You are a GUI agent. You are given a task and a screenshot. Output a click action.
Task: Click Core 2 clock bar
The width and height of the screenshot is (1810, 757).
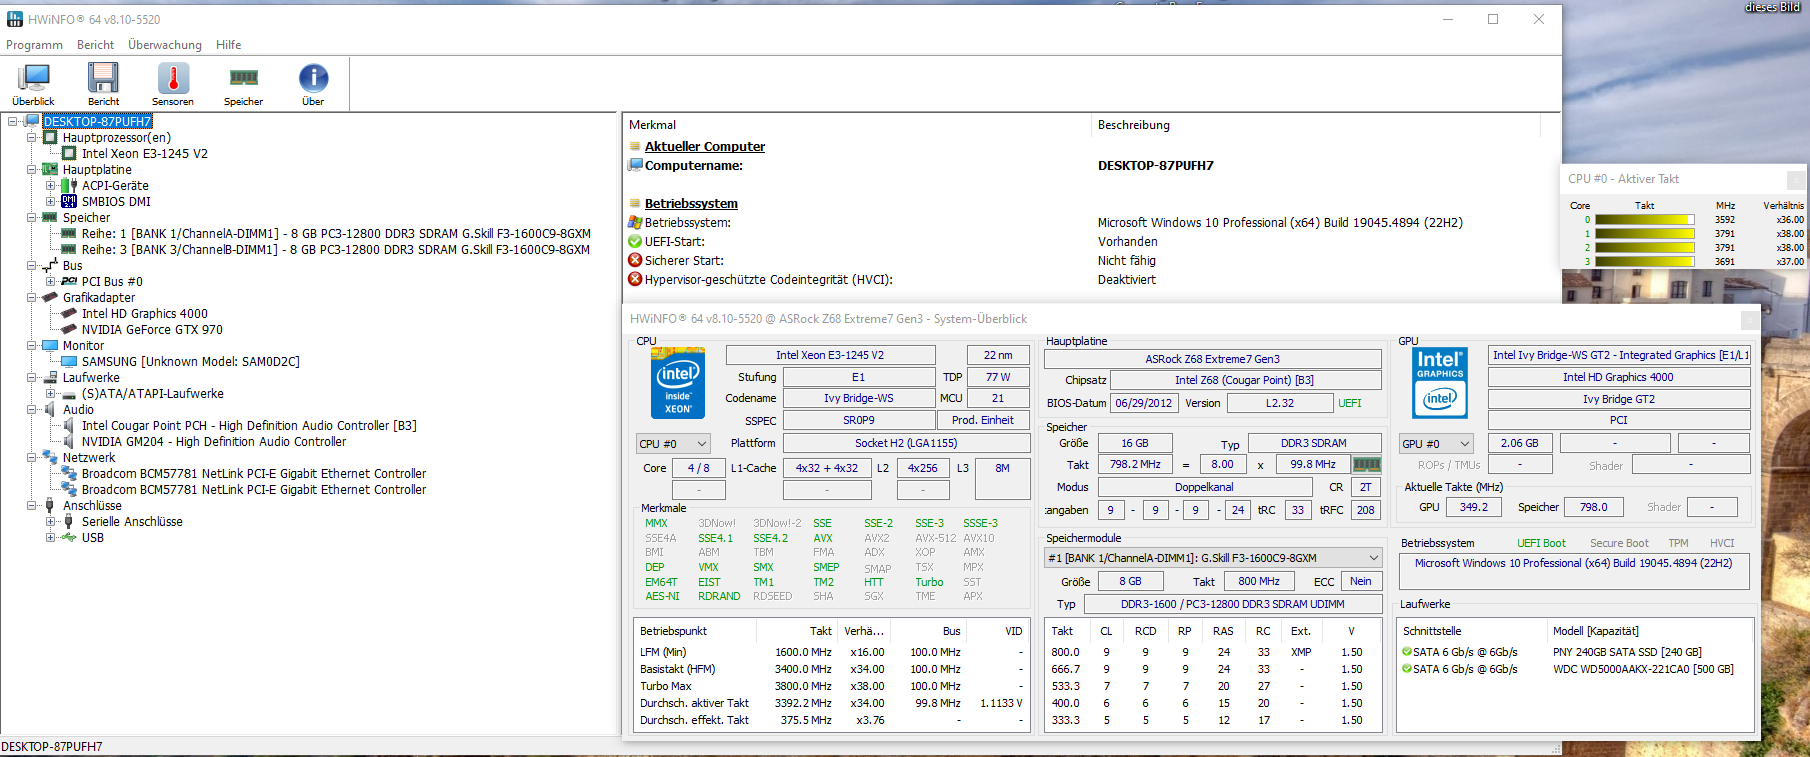[x=1644, y=248]
